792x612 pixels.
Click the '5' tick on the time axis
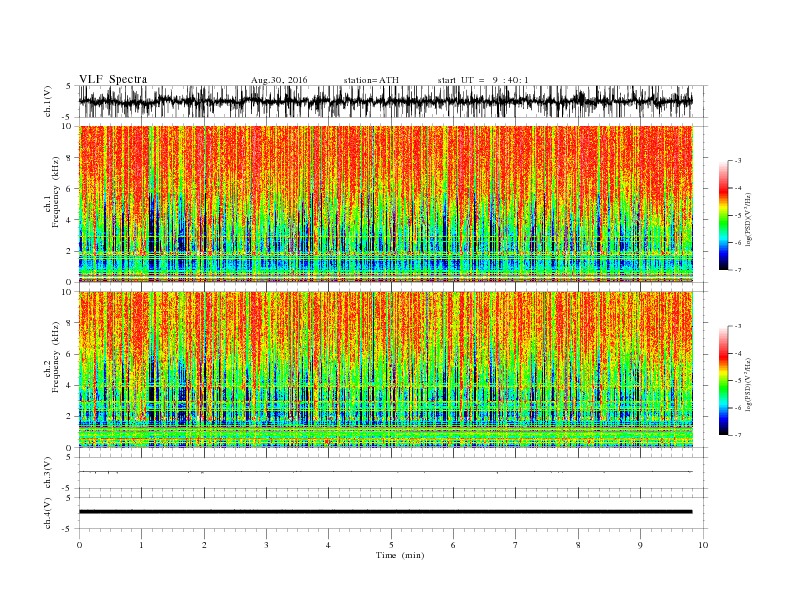391,545
